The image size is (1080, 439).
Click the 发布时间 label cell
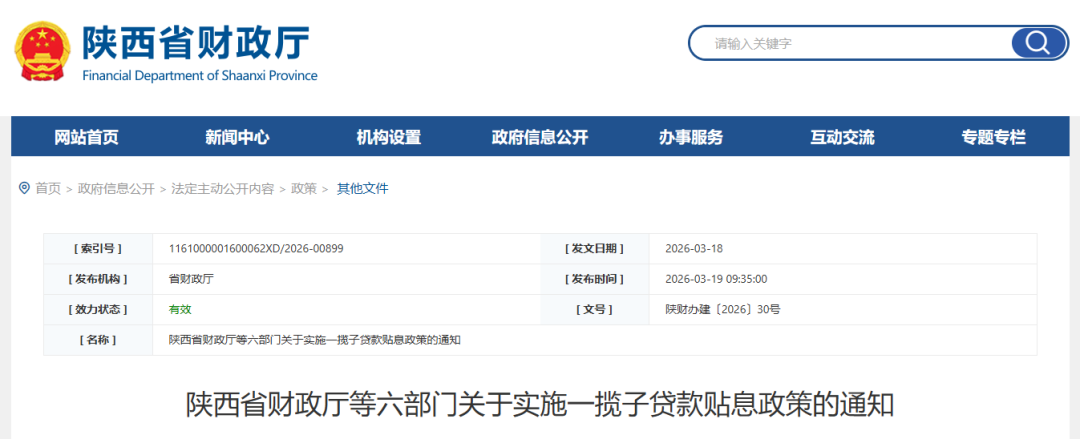(594, 279)
